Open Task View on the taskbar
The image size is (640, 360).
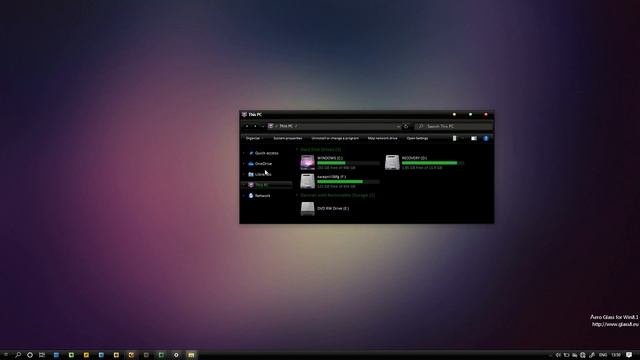pos(42,355)
